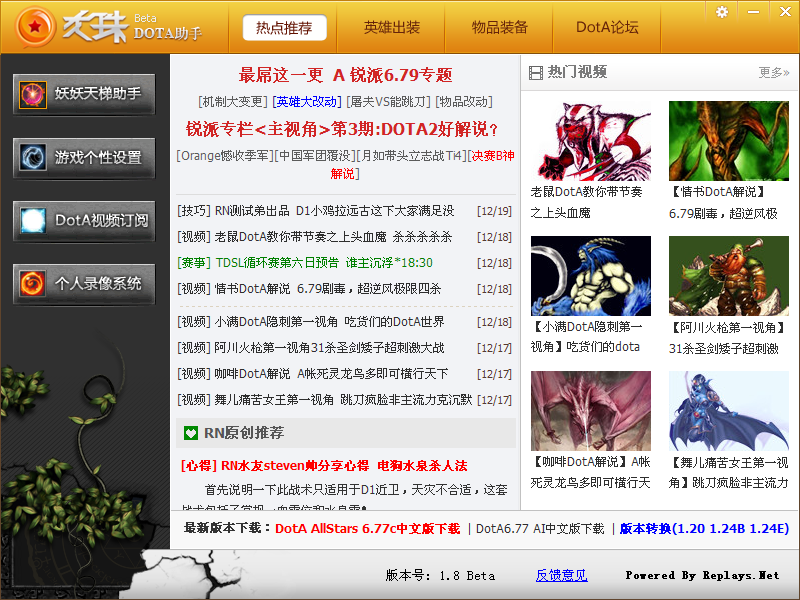The image size is (800, 600).
Task: Open the [机制大变更] link
Action: point(233,102)
